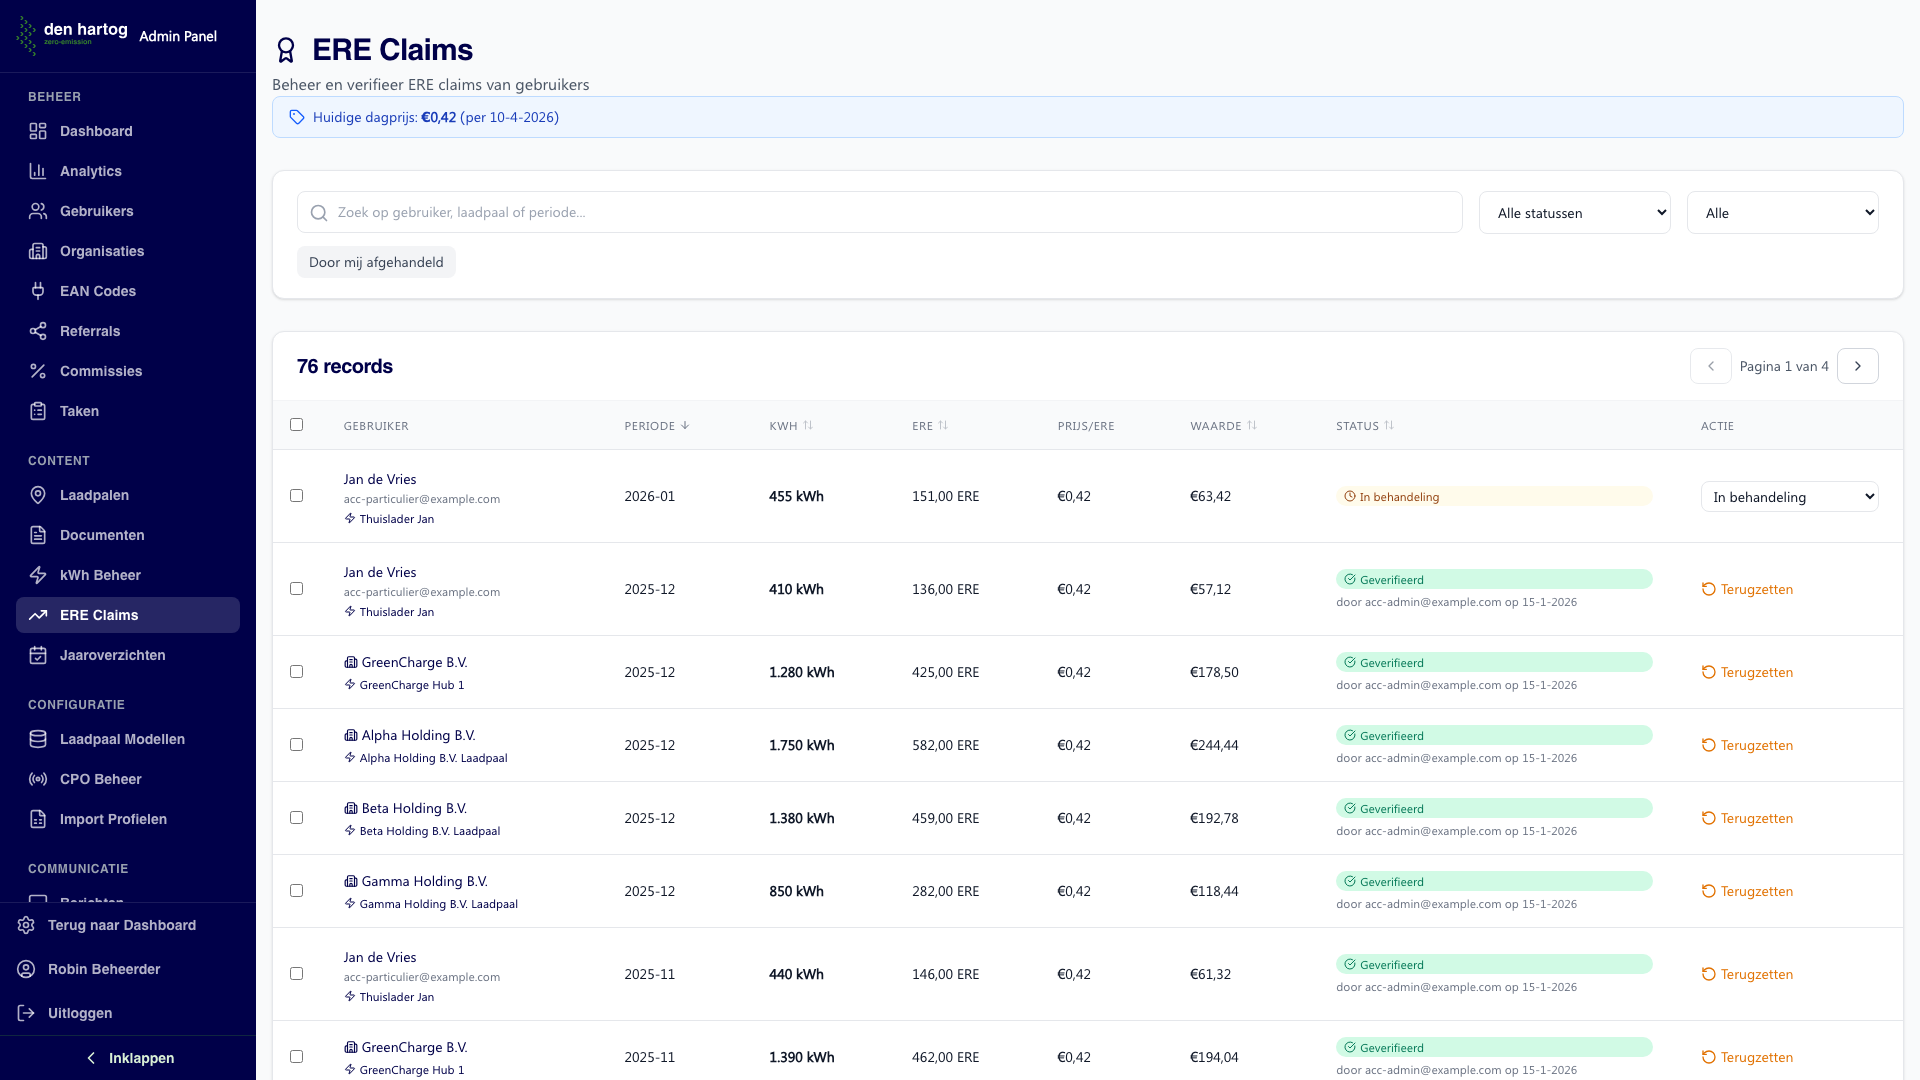The height and width of the screenshot is (1080, 1920).
Task: Sort the table by KWH column arrows
Action: click(808, 425)
